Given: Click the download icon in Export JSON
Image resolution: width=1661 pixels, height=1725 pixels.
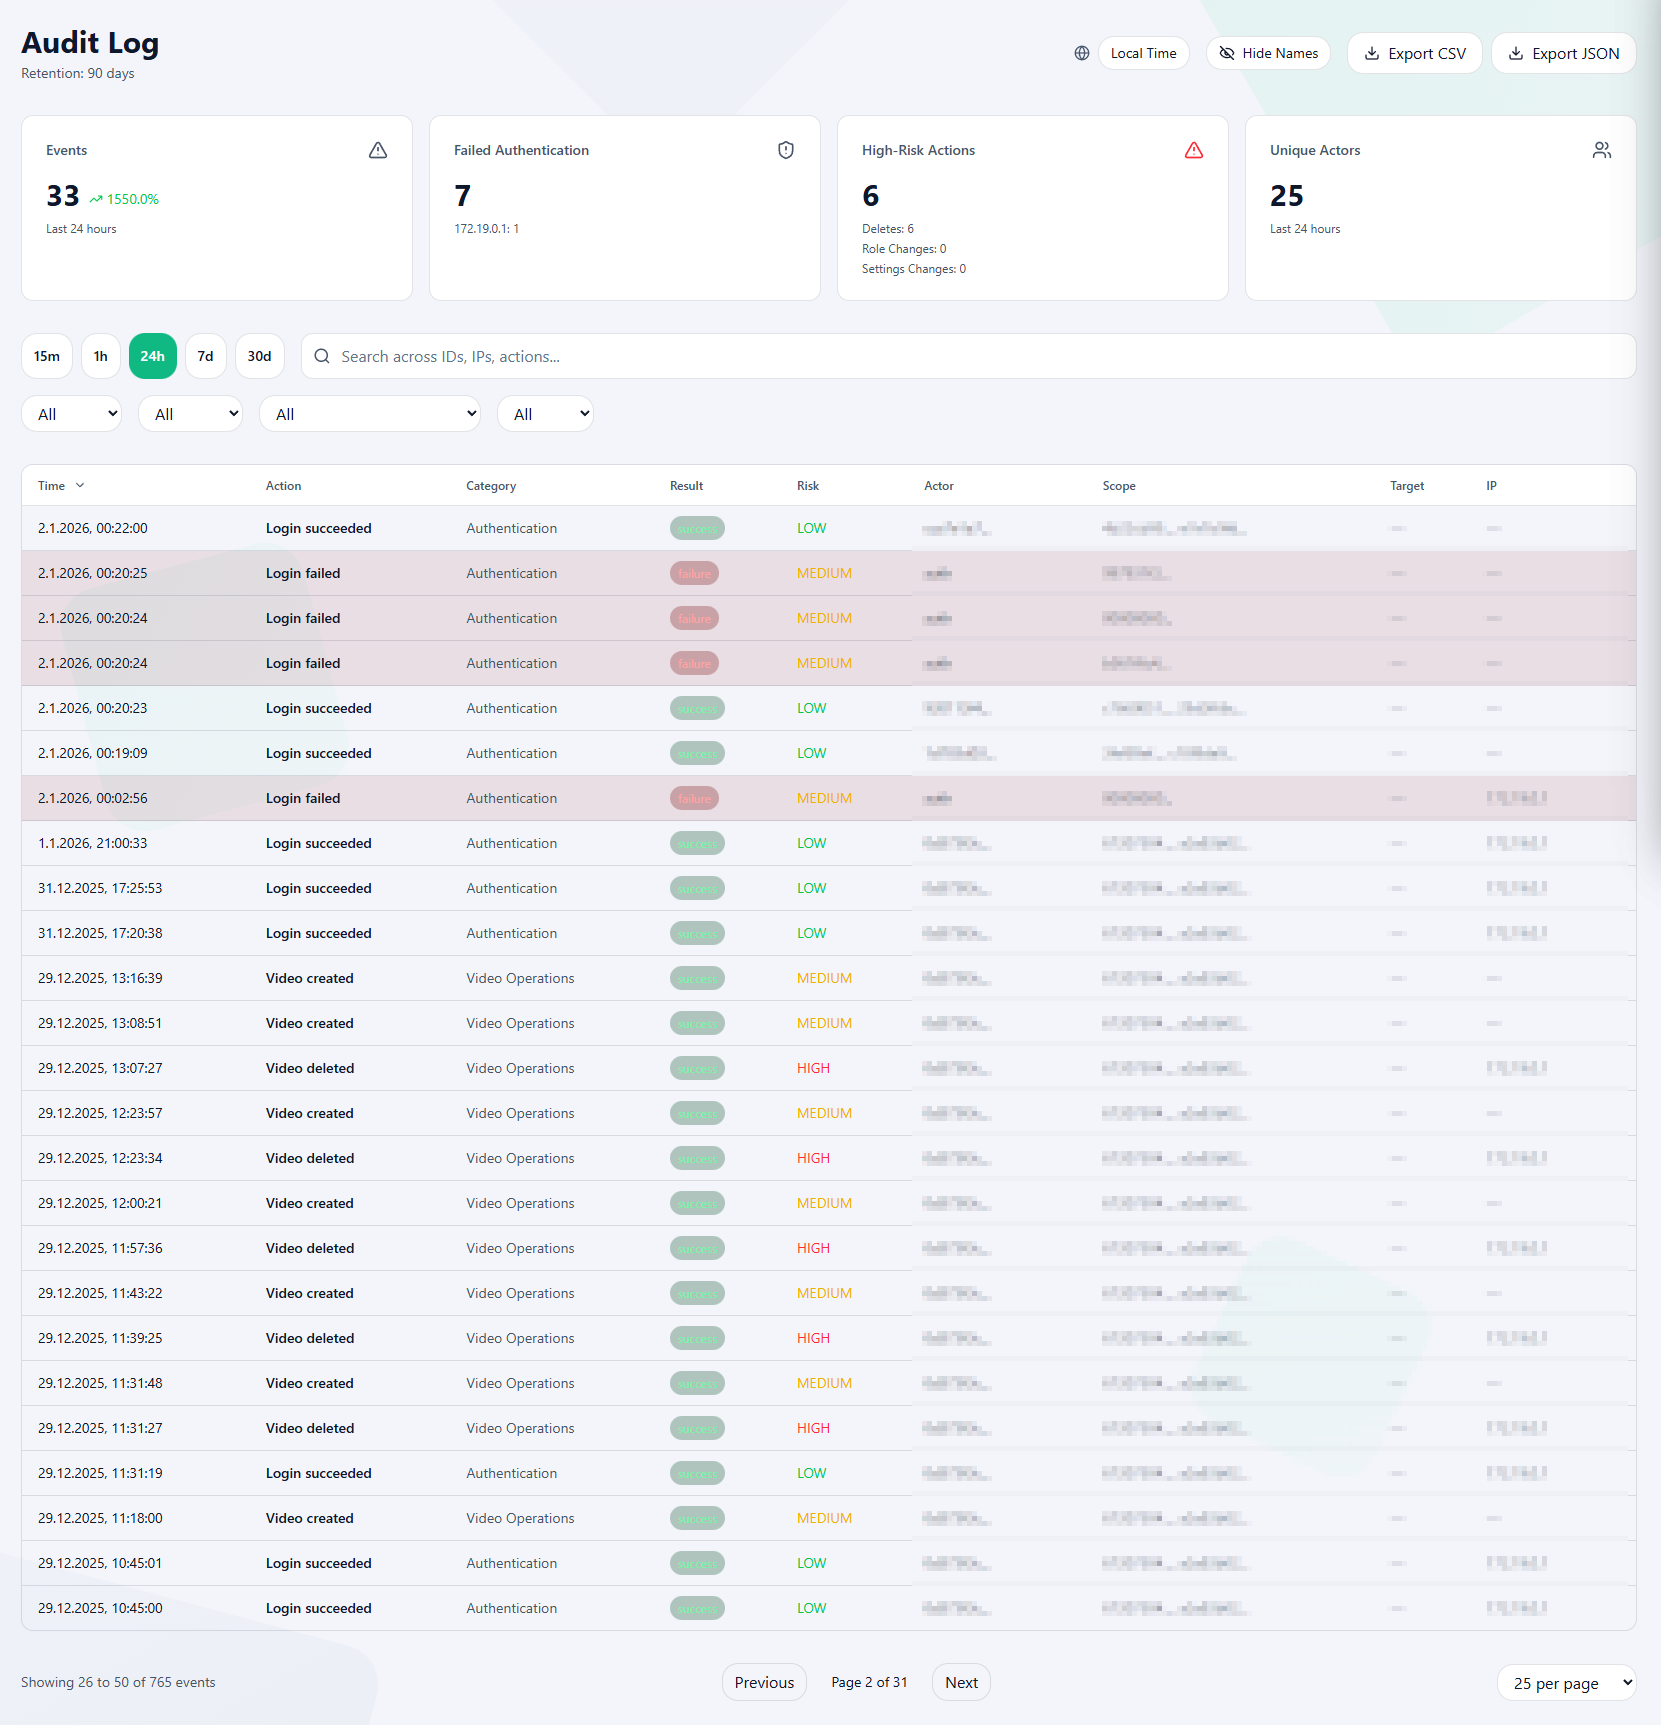Looking at the screenshot, I should point(1516,53).
